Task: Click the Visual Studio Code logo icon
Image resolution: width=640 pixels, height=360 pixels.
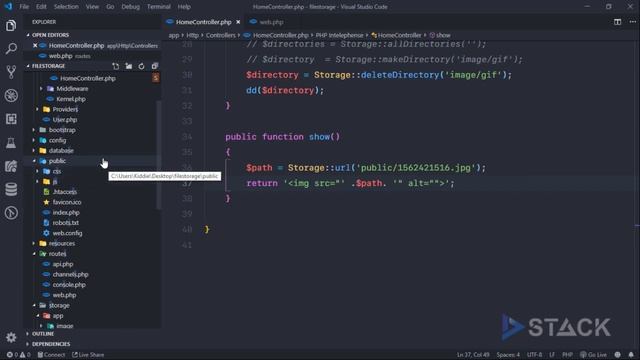Action: (8, 7)
